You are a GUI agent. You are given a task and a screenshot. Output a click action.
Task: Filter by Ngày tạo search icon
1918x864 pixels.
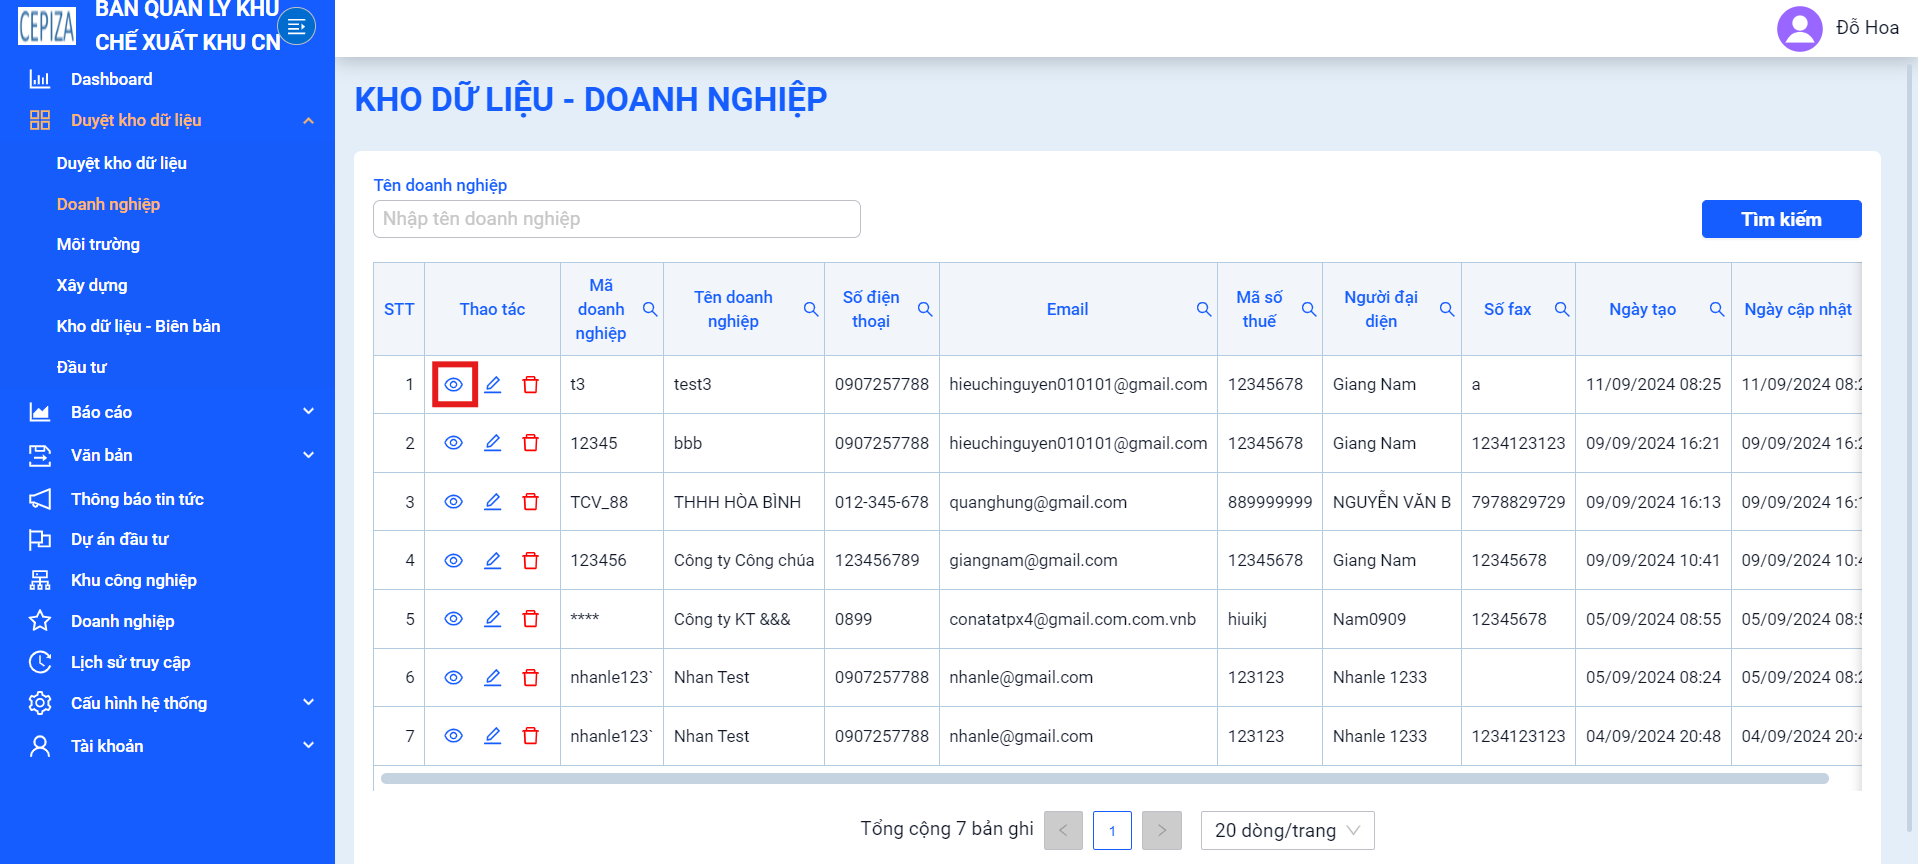pos(1717,309)
